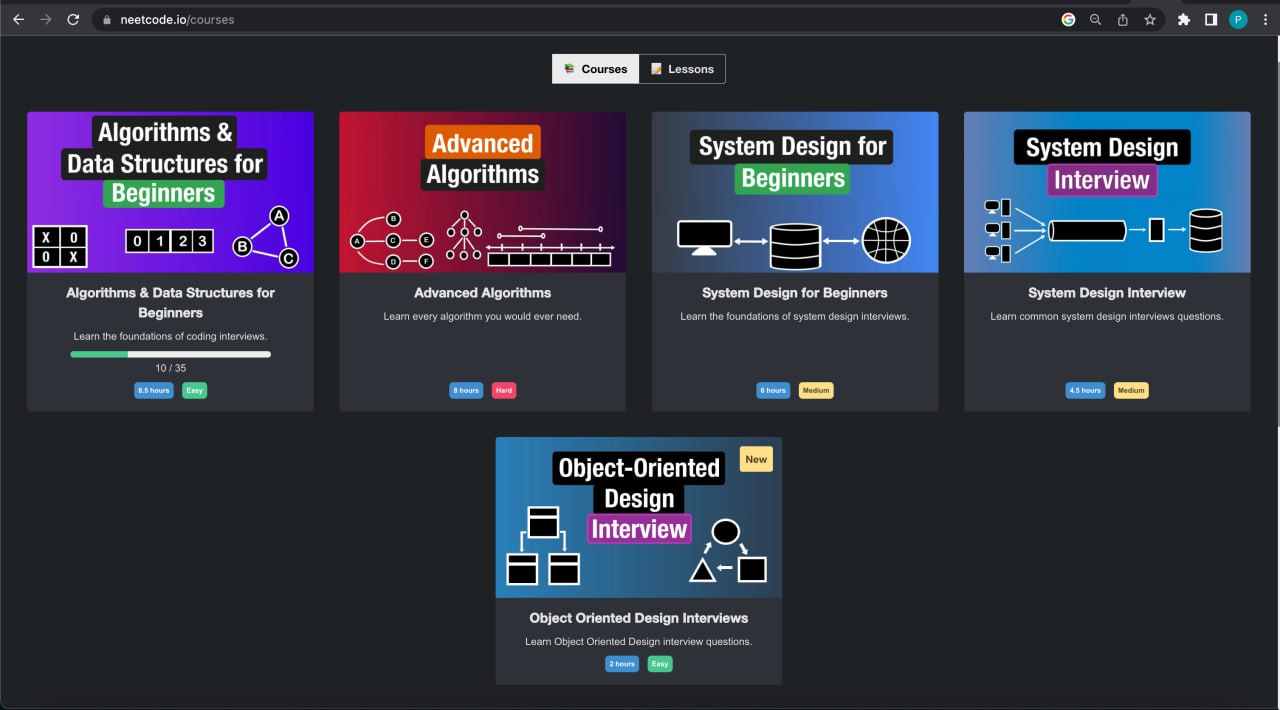Screen dimensions: 1280x710
Task: Click the globe icon
Action: (886, 240)
